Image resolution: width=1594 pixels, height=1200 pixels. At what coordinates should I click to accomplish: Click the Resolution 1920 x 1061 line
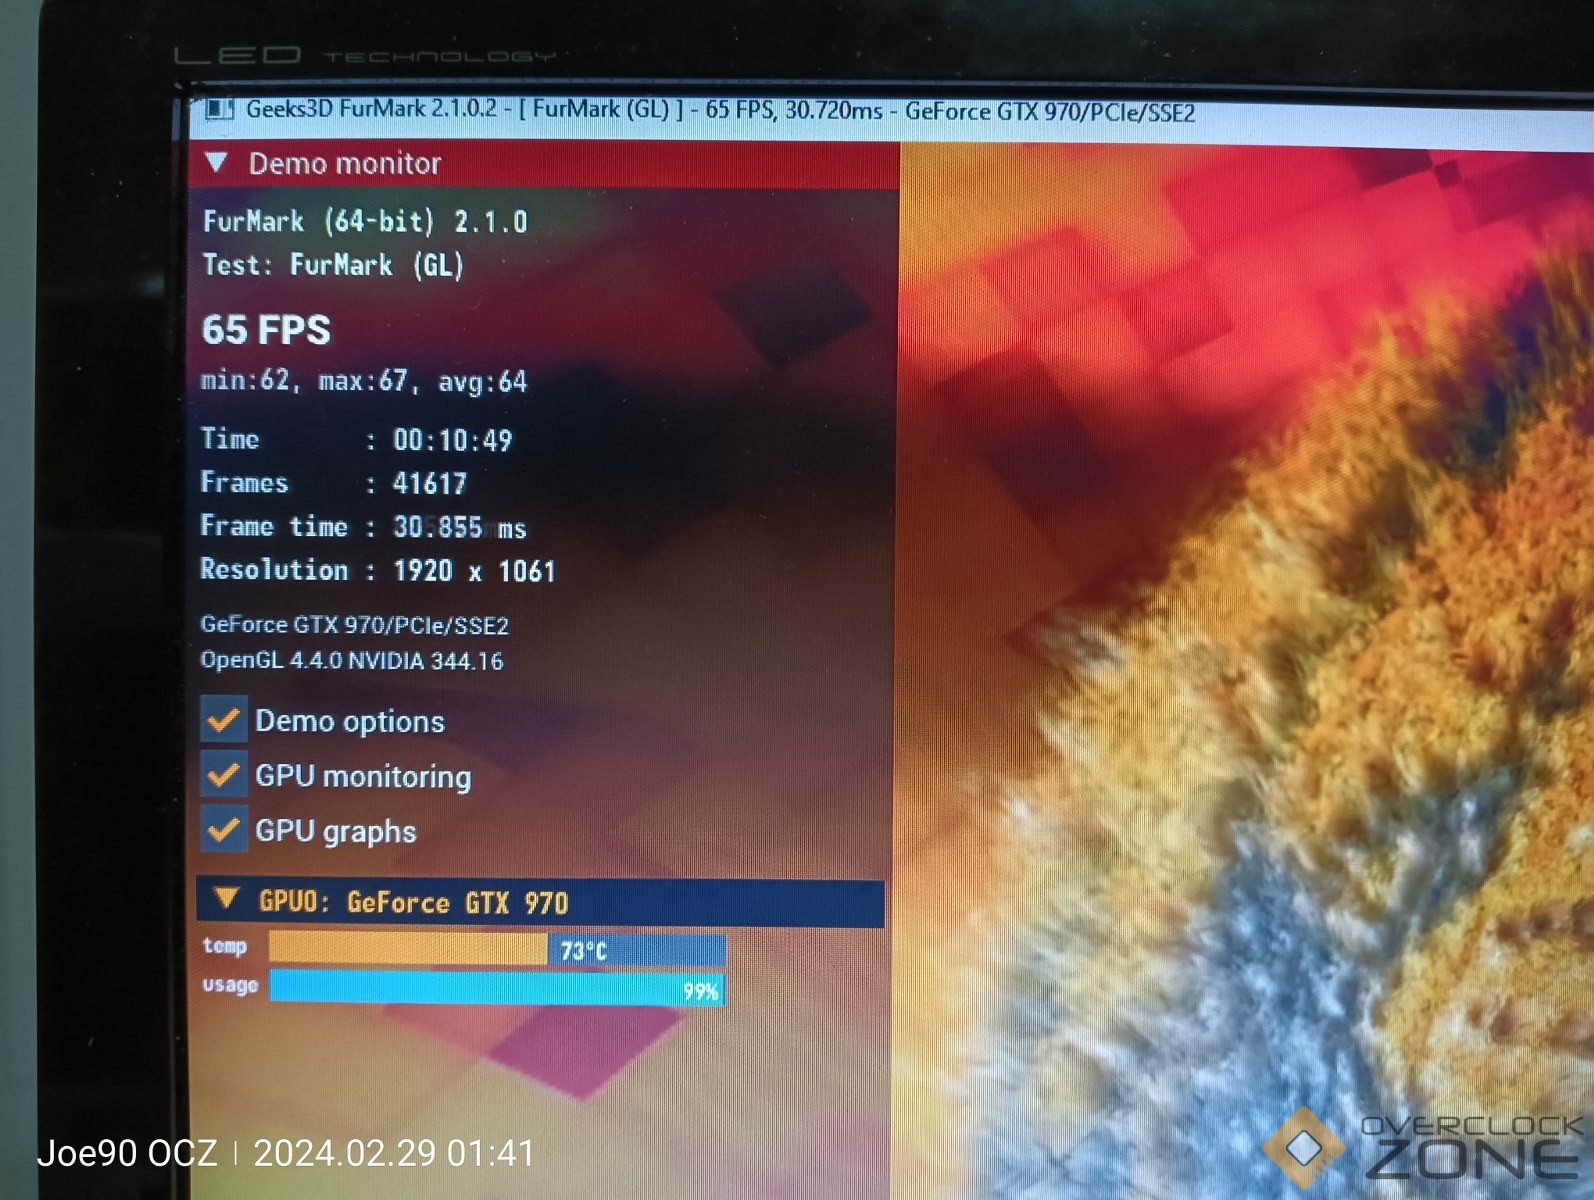pos(377,570)
